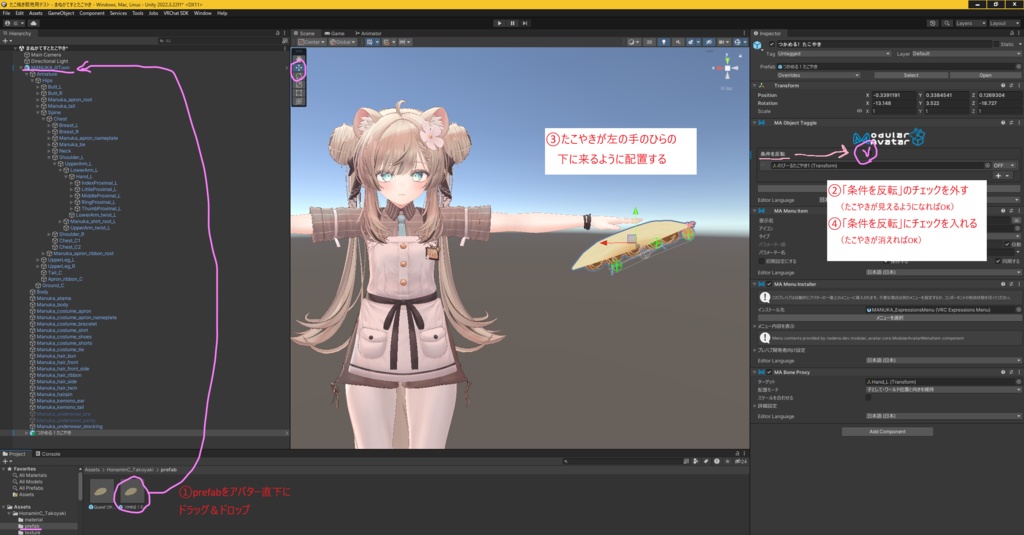Open the Layout dropdown

[1004, 23]
